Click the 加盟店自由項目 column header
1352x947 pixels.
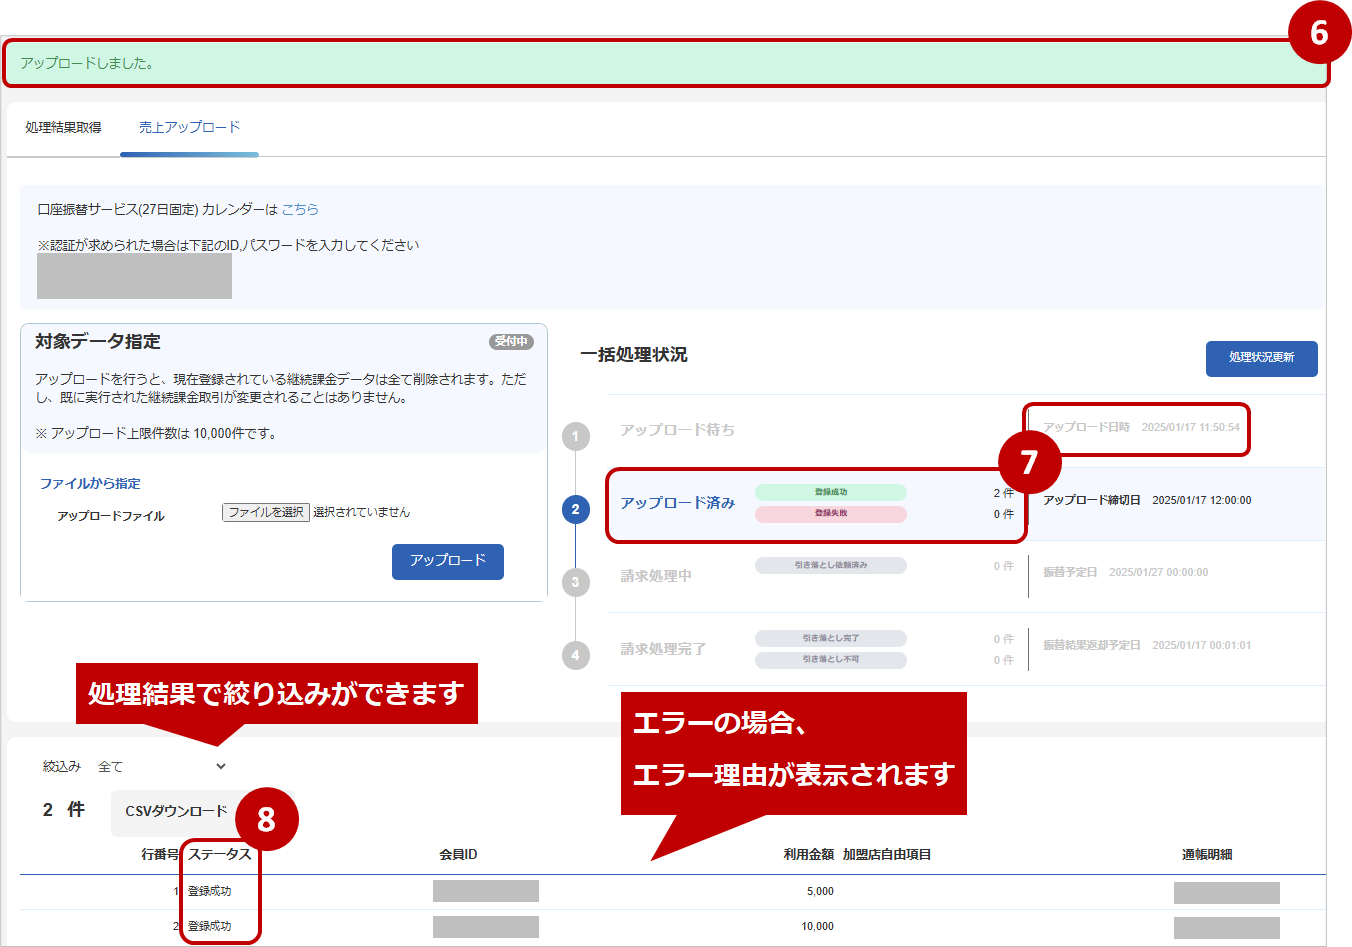pyautogui.click(x=887, y=854)
